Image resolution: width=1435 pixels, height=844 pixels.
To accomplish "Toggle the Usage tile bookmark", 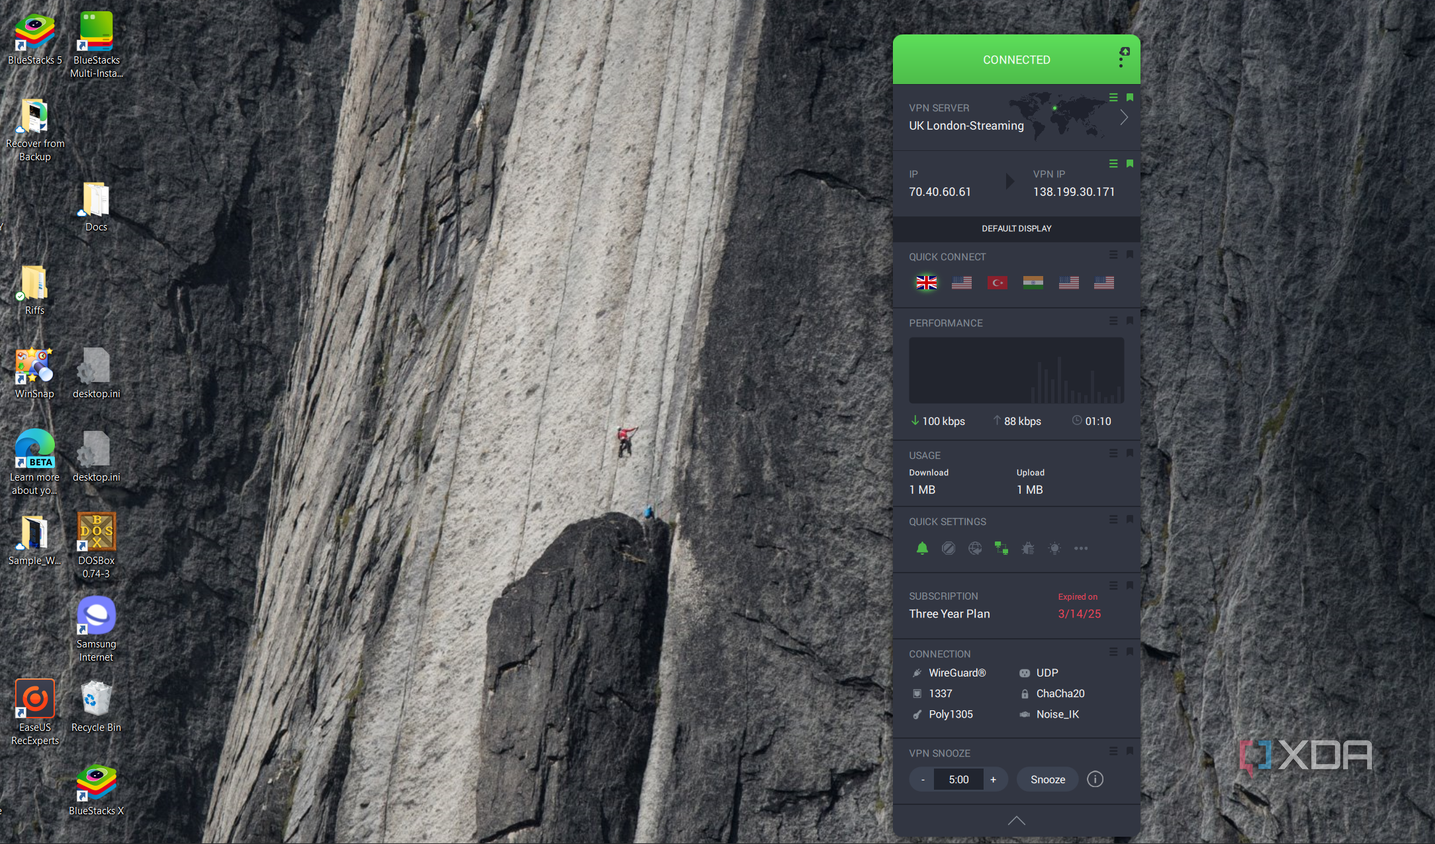I will point(1130,454).
